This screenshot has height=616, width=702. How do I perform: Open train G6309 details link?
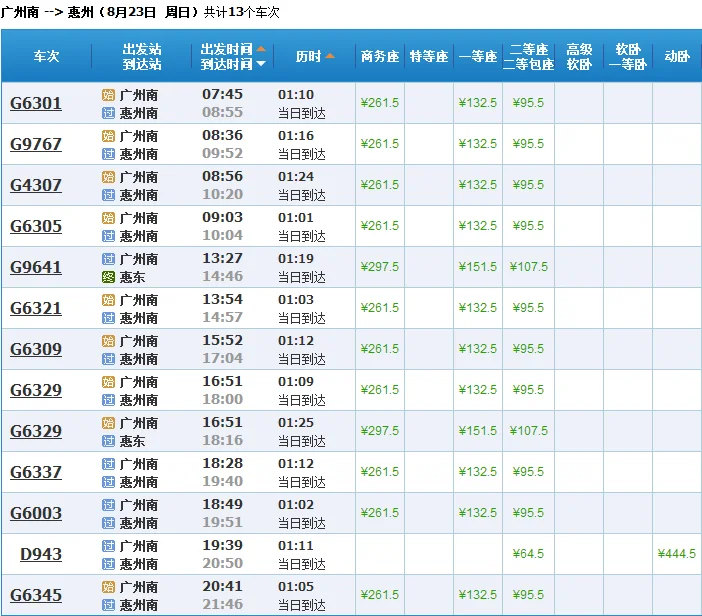click(36, 349)
